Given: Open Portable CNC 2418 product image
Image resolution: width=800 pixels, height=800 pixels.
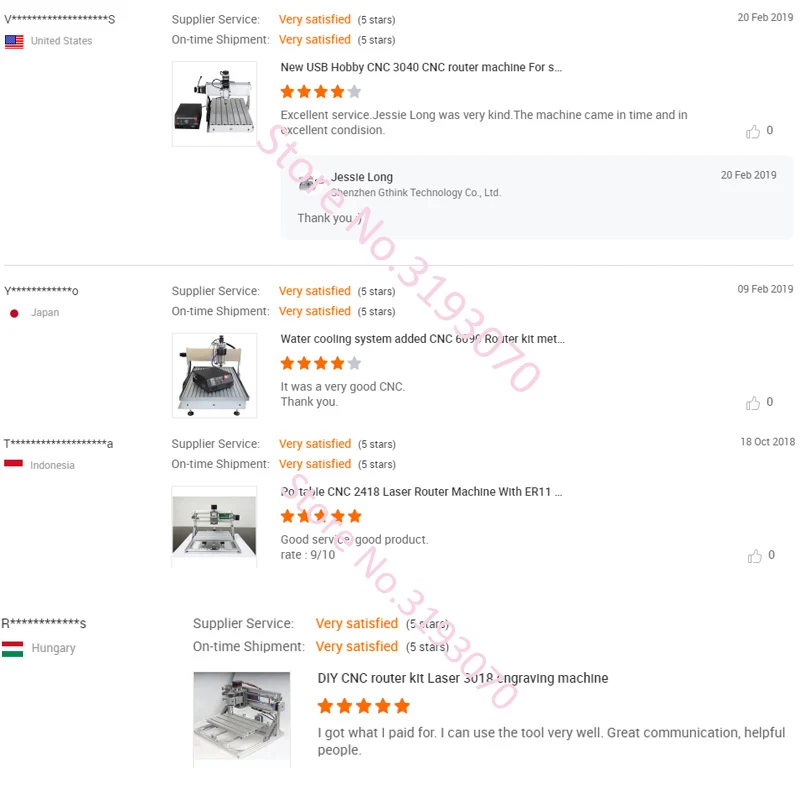Looking at the screenshot, I should (214, 527).
